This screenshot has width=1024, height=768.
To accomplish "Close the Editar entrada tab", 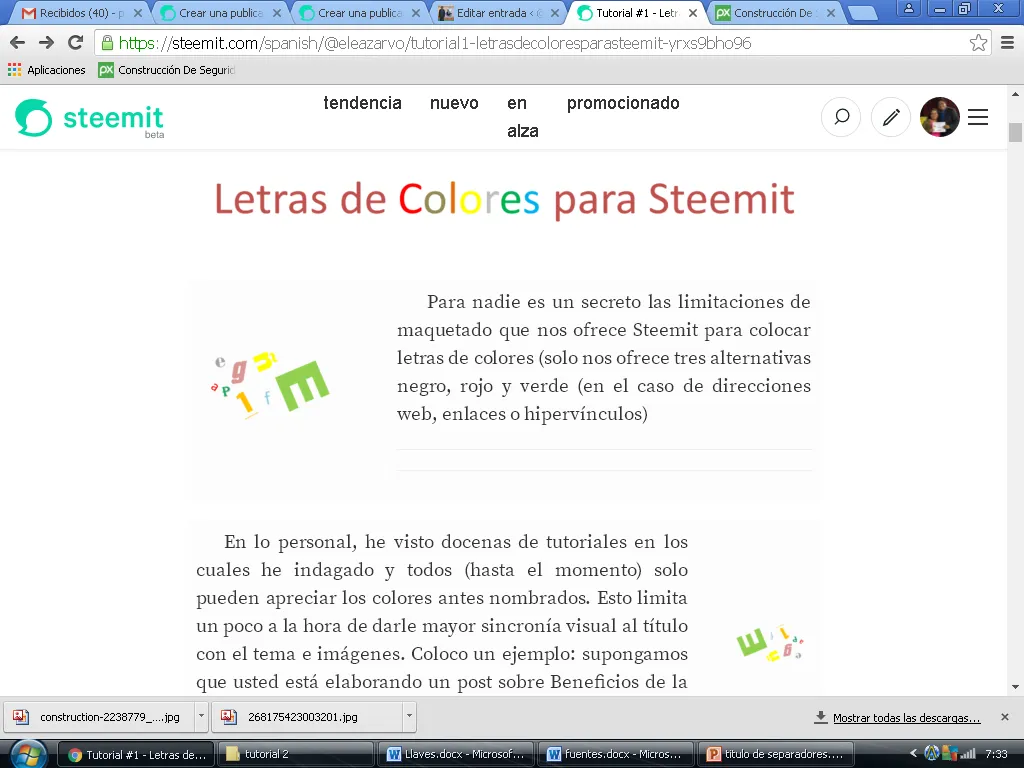I will tap(554, 13).
